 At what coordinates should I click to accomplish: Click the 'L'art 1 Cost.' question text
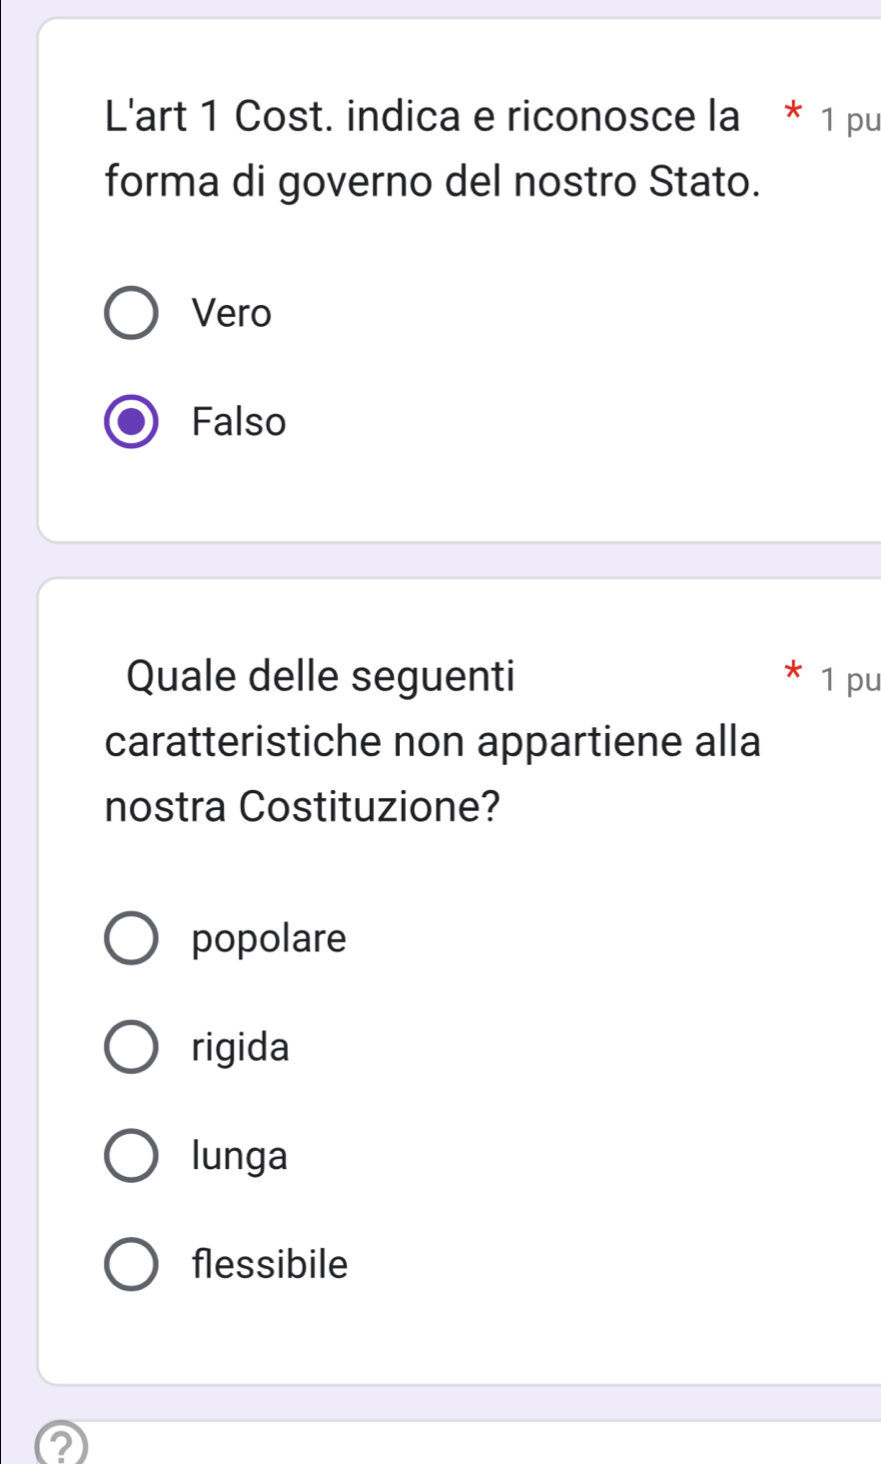click(423, 117)
